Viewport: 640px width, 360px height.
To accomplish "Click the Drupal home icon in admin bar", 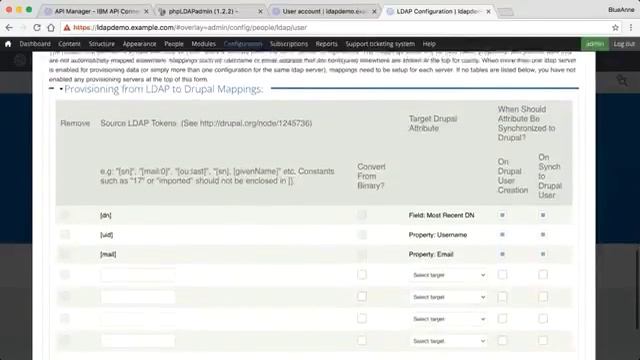I will coord(8,44).
